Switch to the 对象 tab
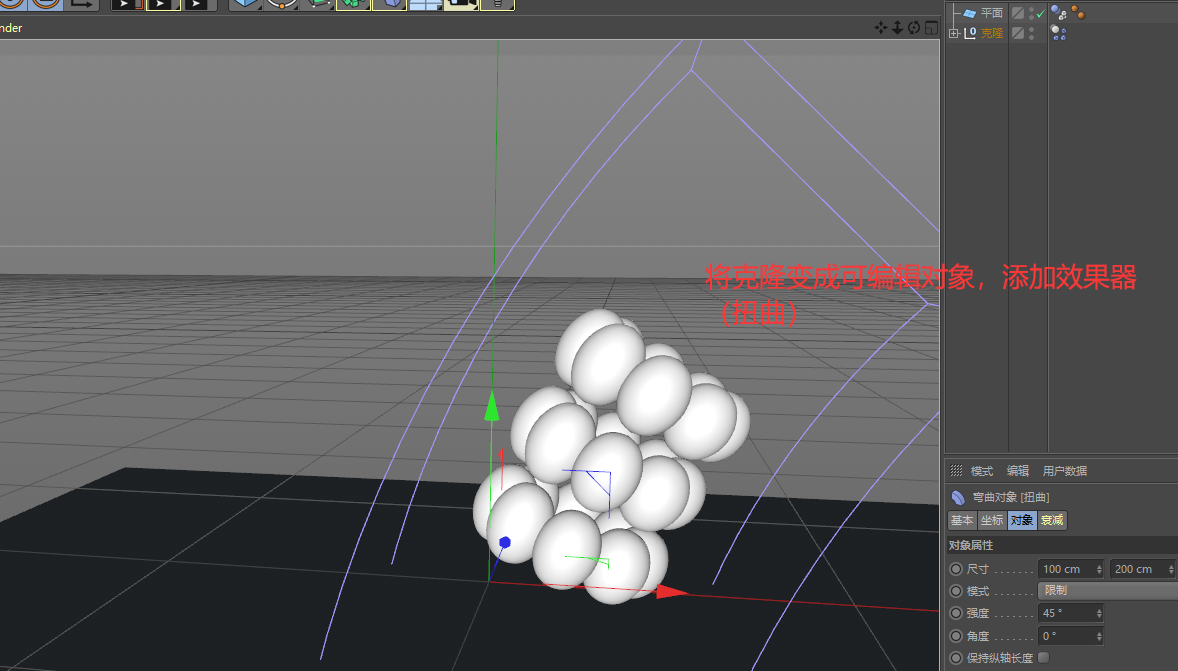The image size is (1178, 671). (x=1021, y=520)
